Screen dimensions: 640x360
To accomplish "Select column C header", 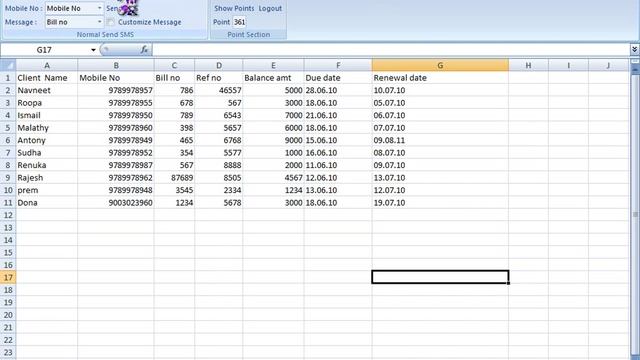I will point(174,65).
